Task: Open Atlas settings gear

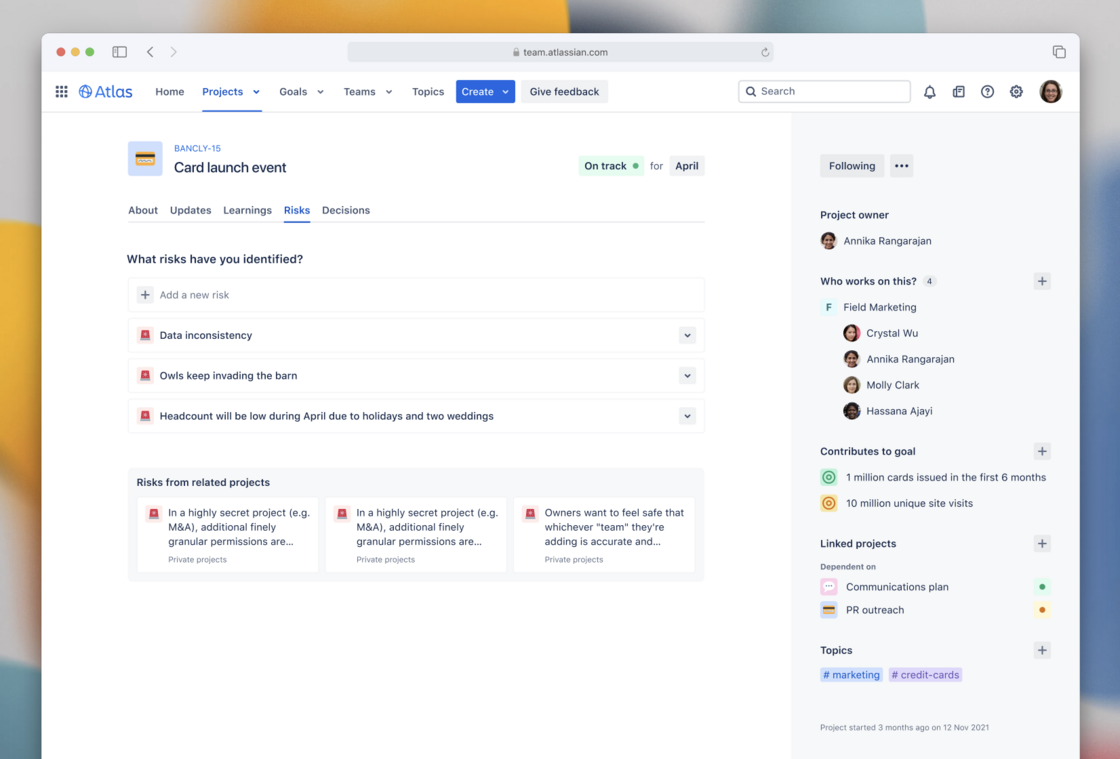Action: (1016, 91)
